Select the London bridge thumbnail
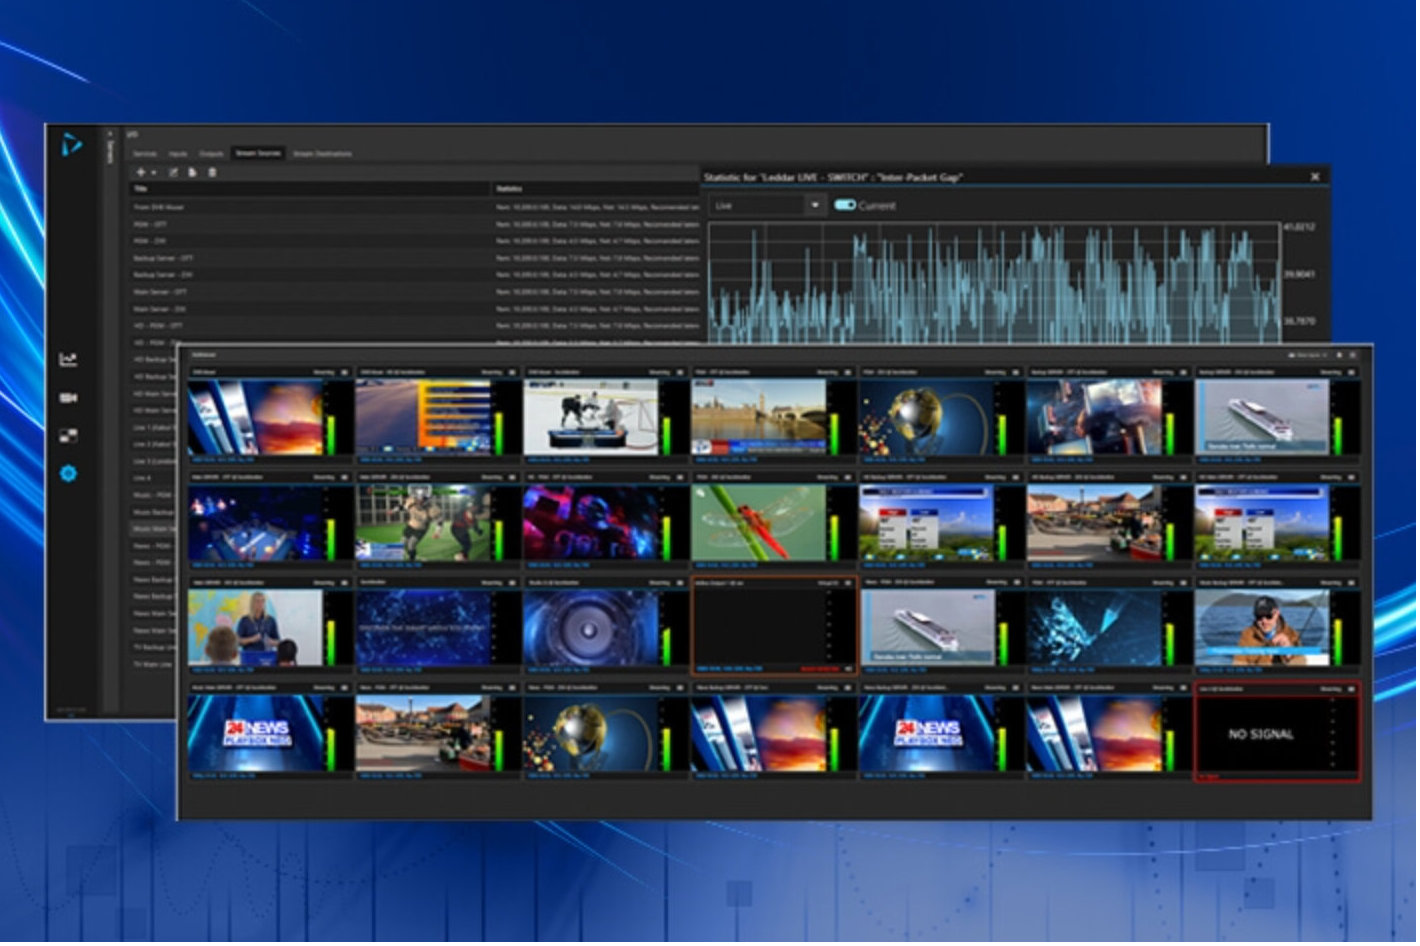The height and width of the screenshot is (946, 1420). click(x=760, y=418)
